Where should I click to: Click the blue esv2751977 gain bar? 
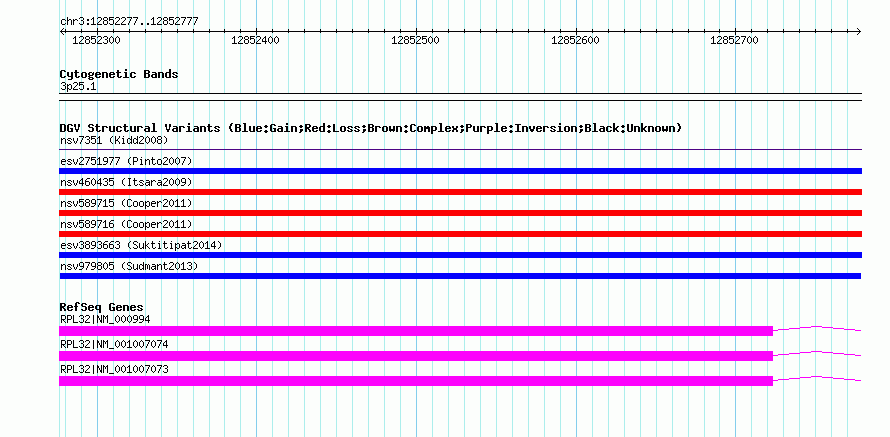460,171
